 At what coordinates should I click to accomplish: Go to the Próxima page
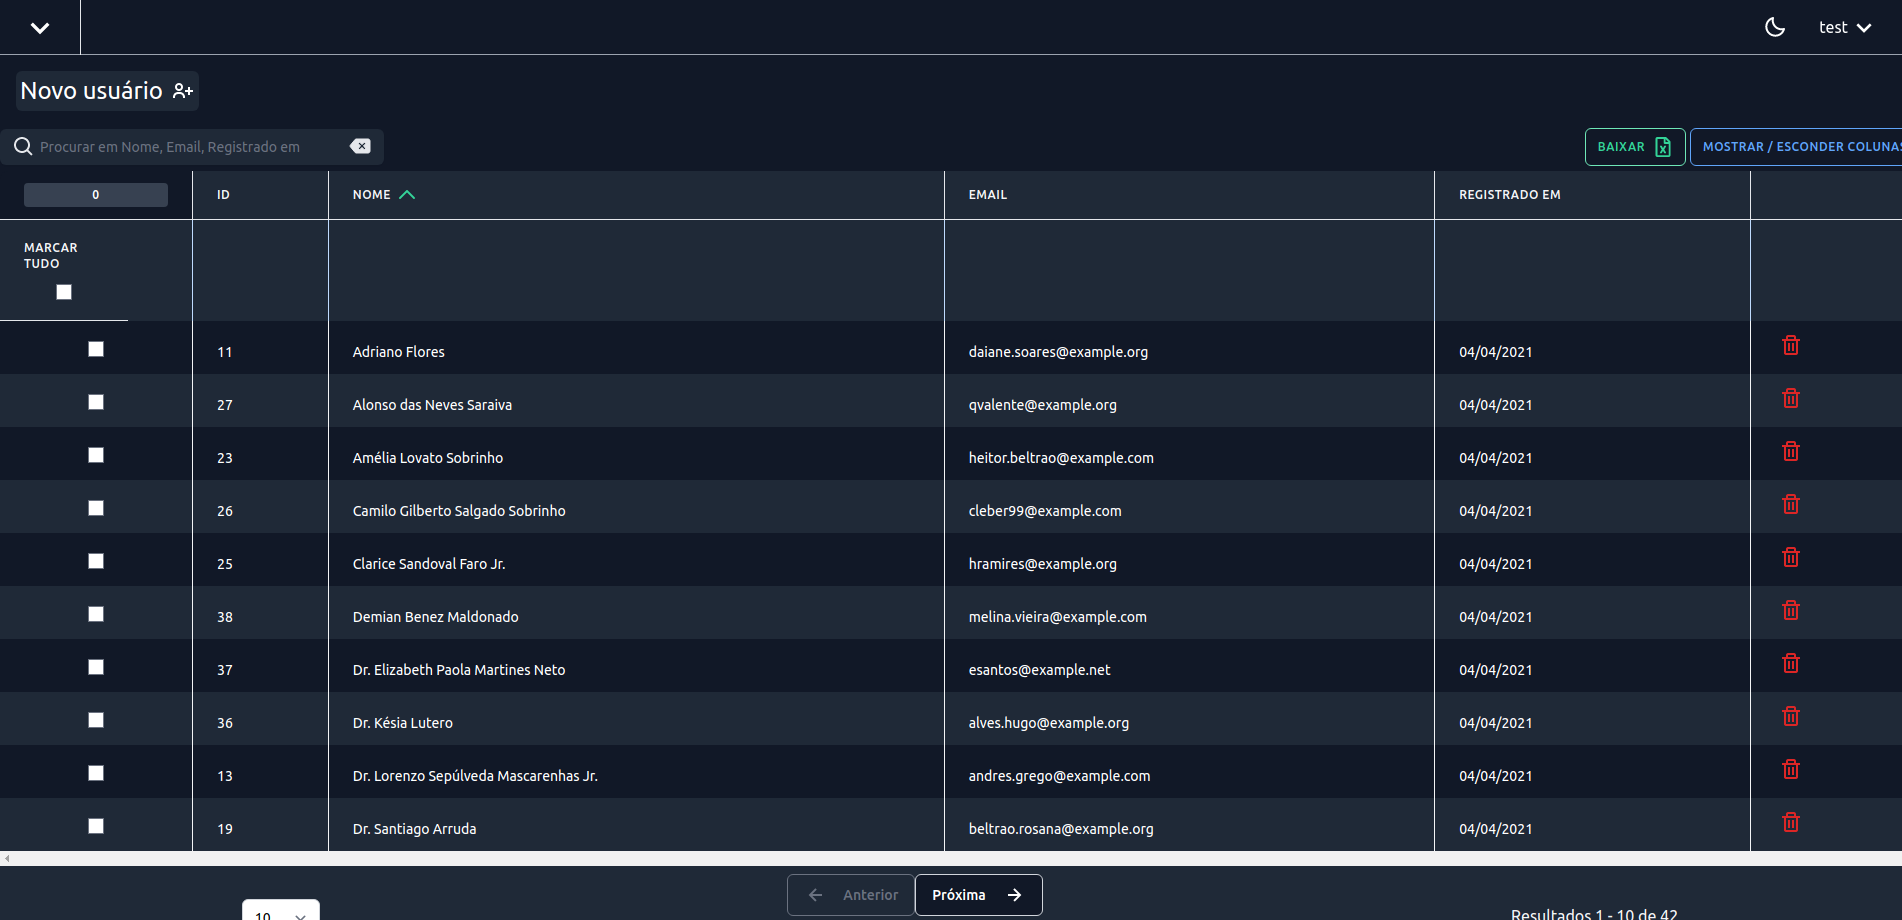[x=978, y=895]
